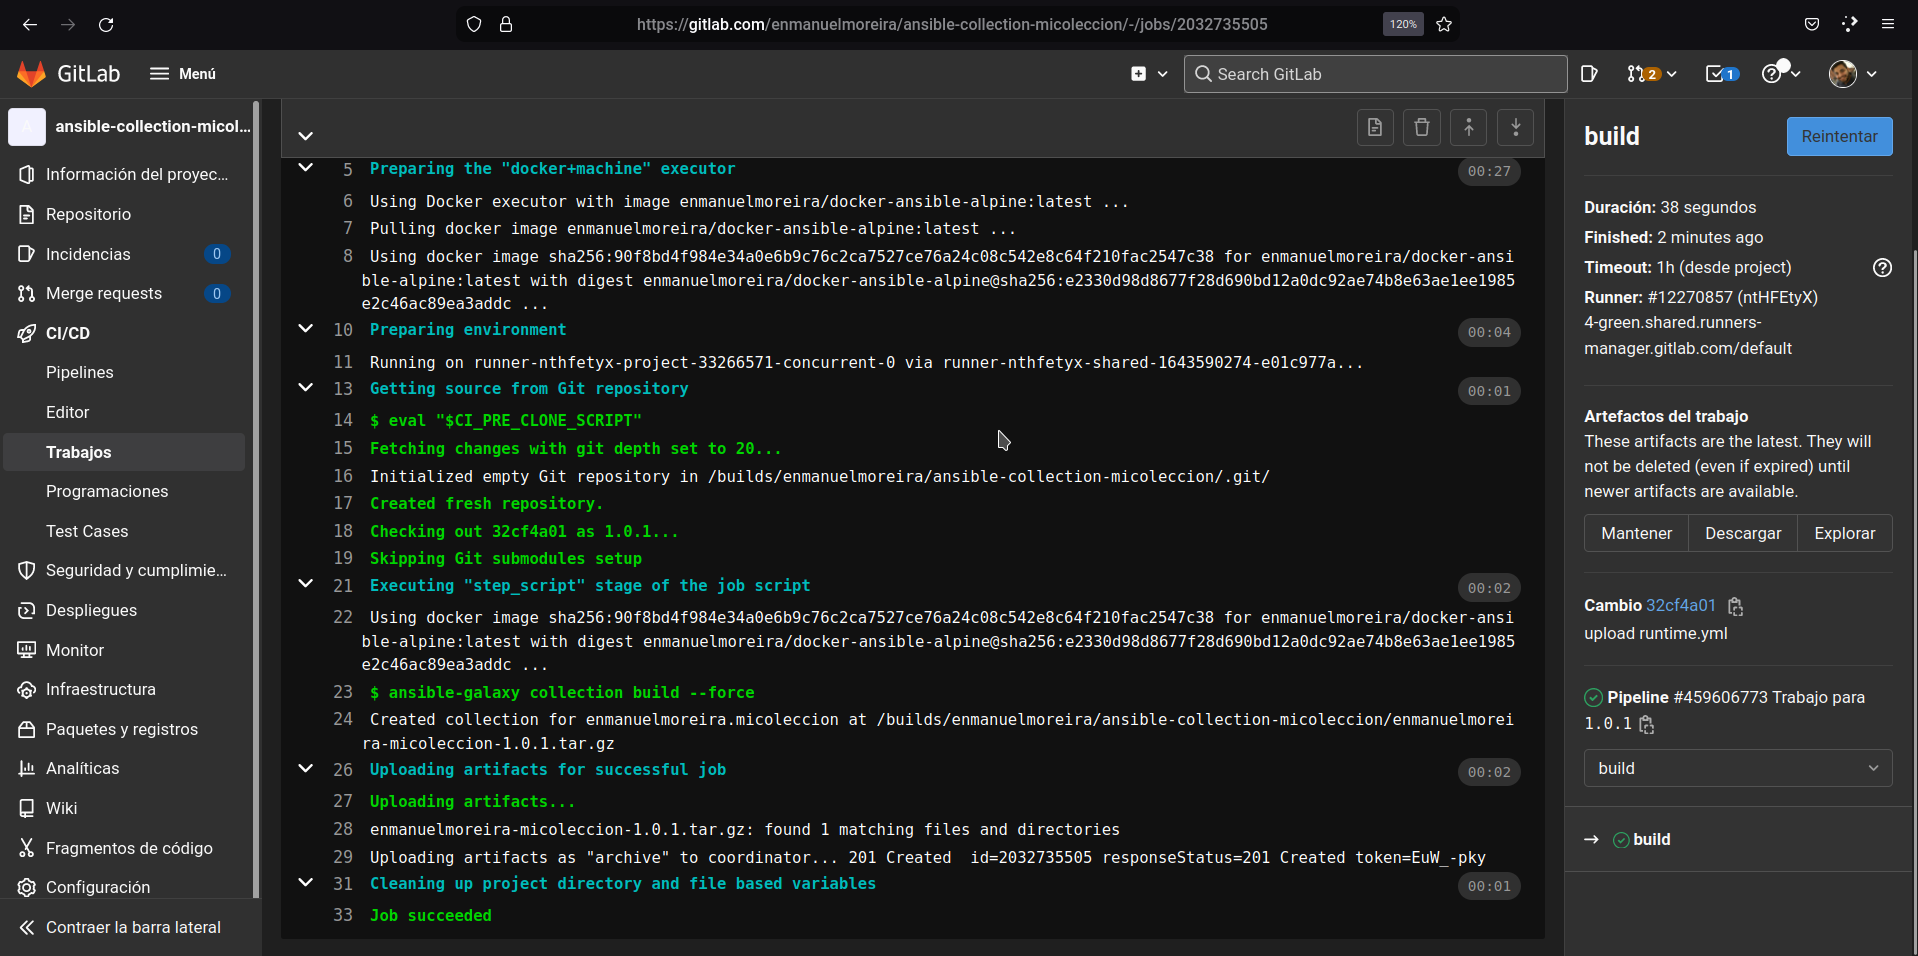Open Fragmentos de código in sidebar
This screenshot has width=1918, height=956.
[x=124, y=848]
